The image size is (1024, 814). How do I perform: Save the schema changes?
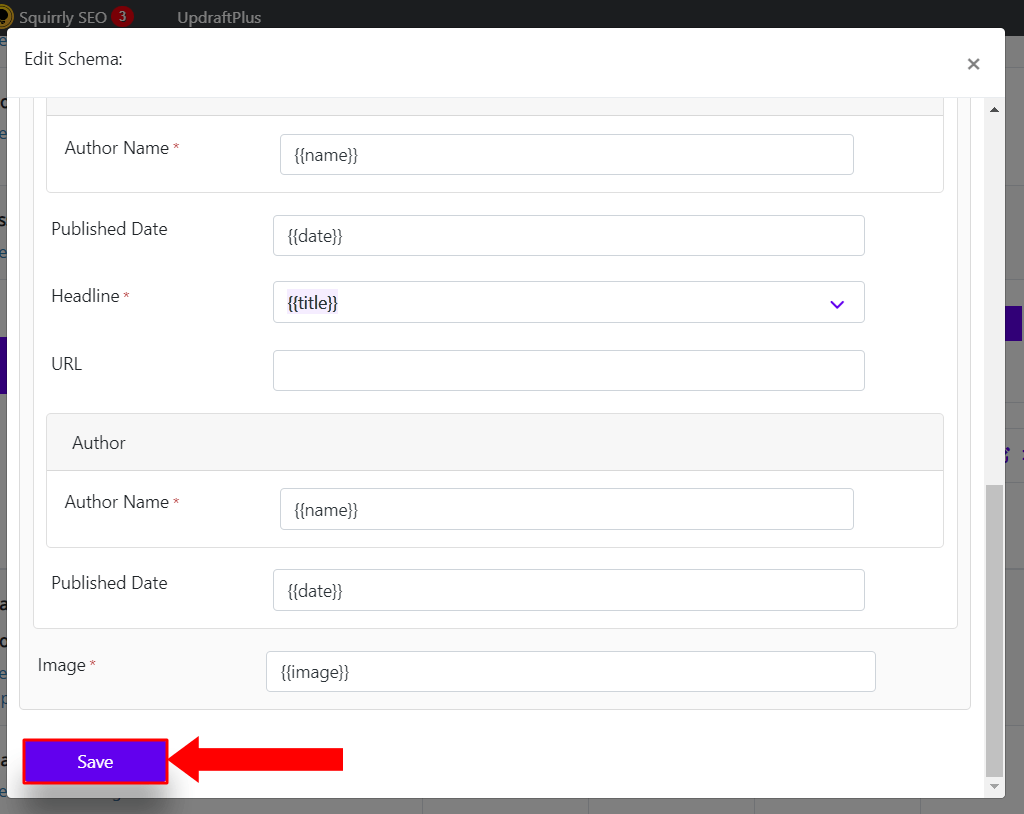pyautogui.click(x=95, y=762)
